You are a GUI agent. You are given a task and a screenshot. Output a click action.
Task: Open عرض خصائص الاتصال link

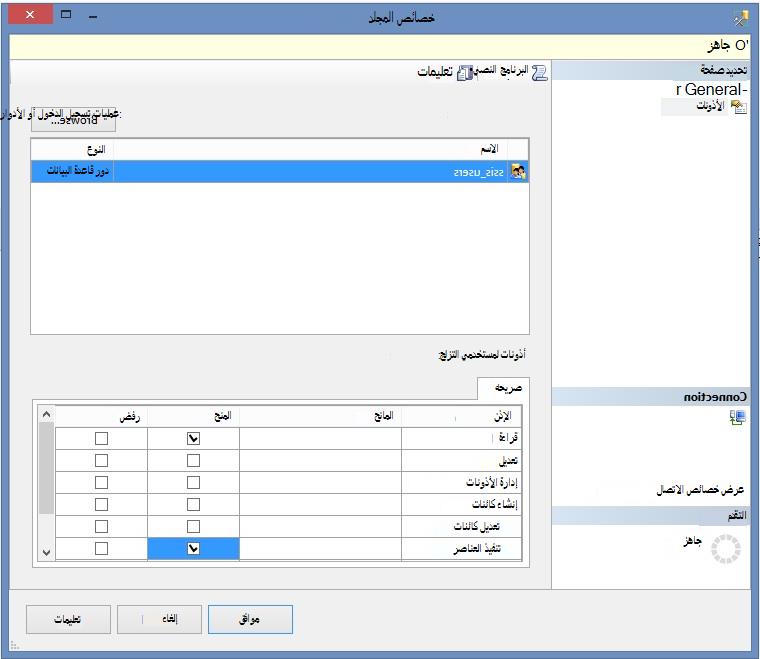[700, 490]
